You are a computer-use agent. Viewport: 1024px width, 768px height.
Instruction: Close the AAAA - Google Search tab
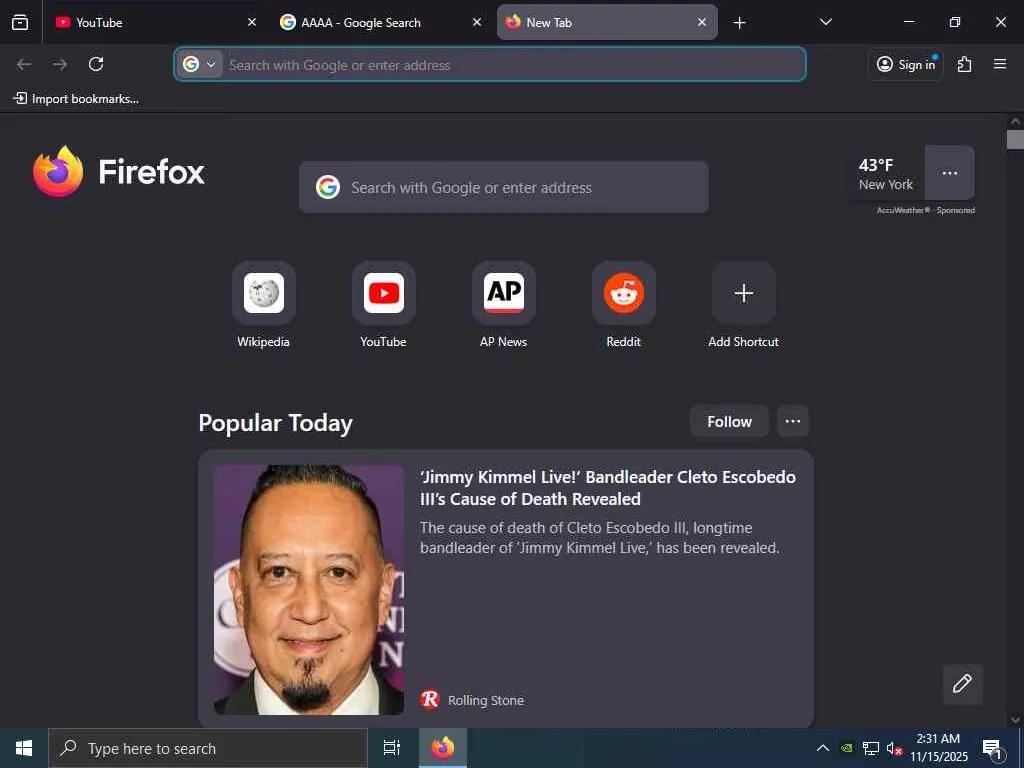[x=477, y=22]
